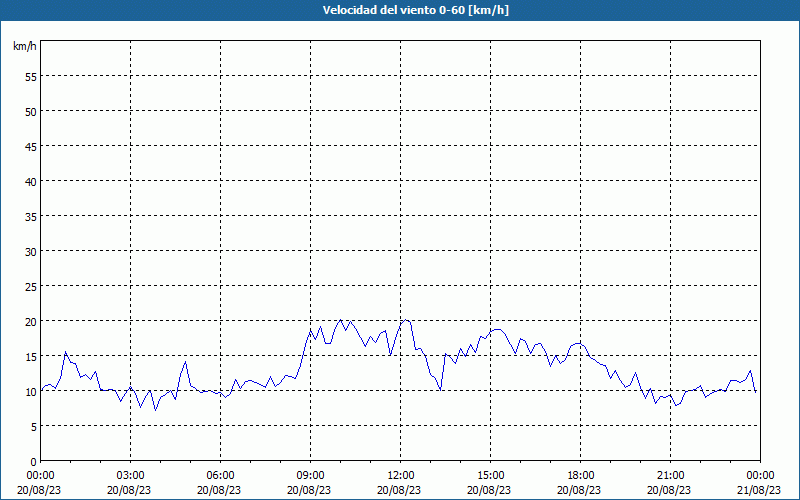Click the 15 value on the y-axis

[31, 357]
